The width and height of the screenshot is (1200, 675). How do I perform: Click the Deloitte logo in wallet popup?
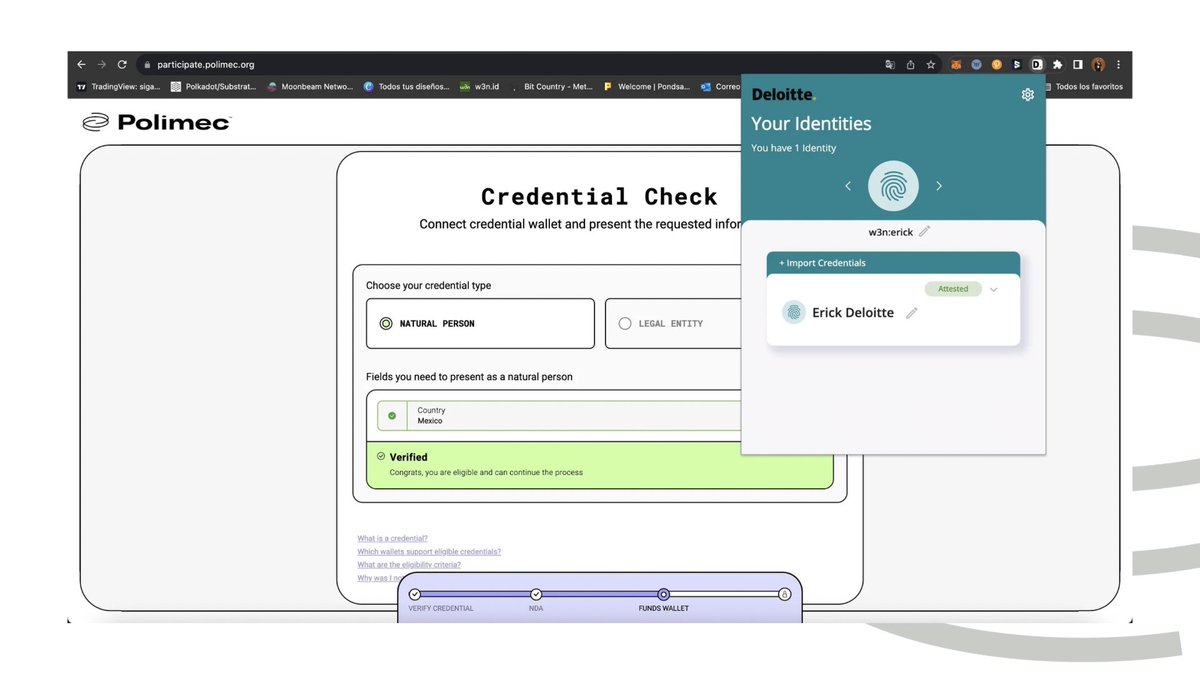(x=783, y=95)
